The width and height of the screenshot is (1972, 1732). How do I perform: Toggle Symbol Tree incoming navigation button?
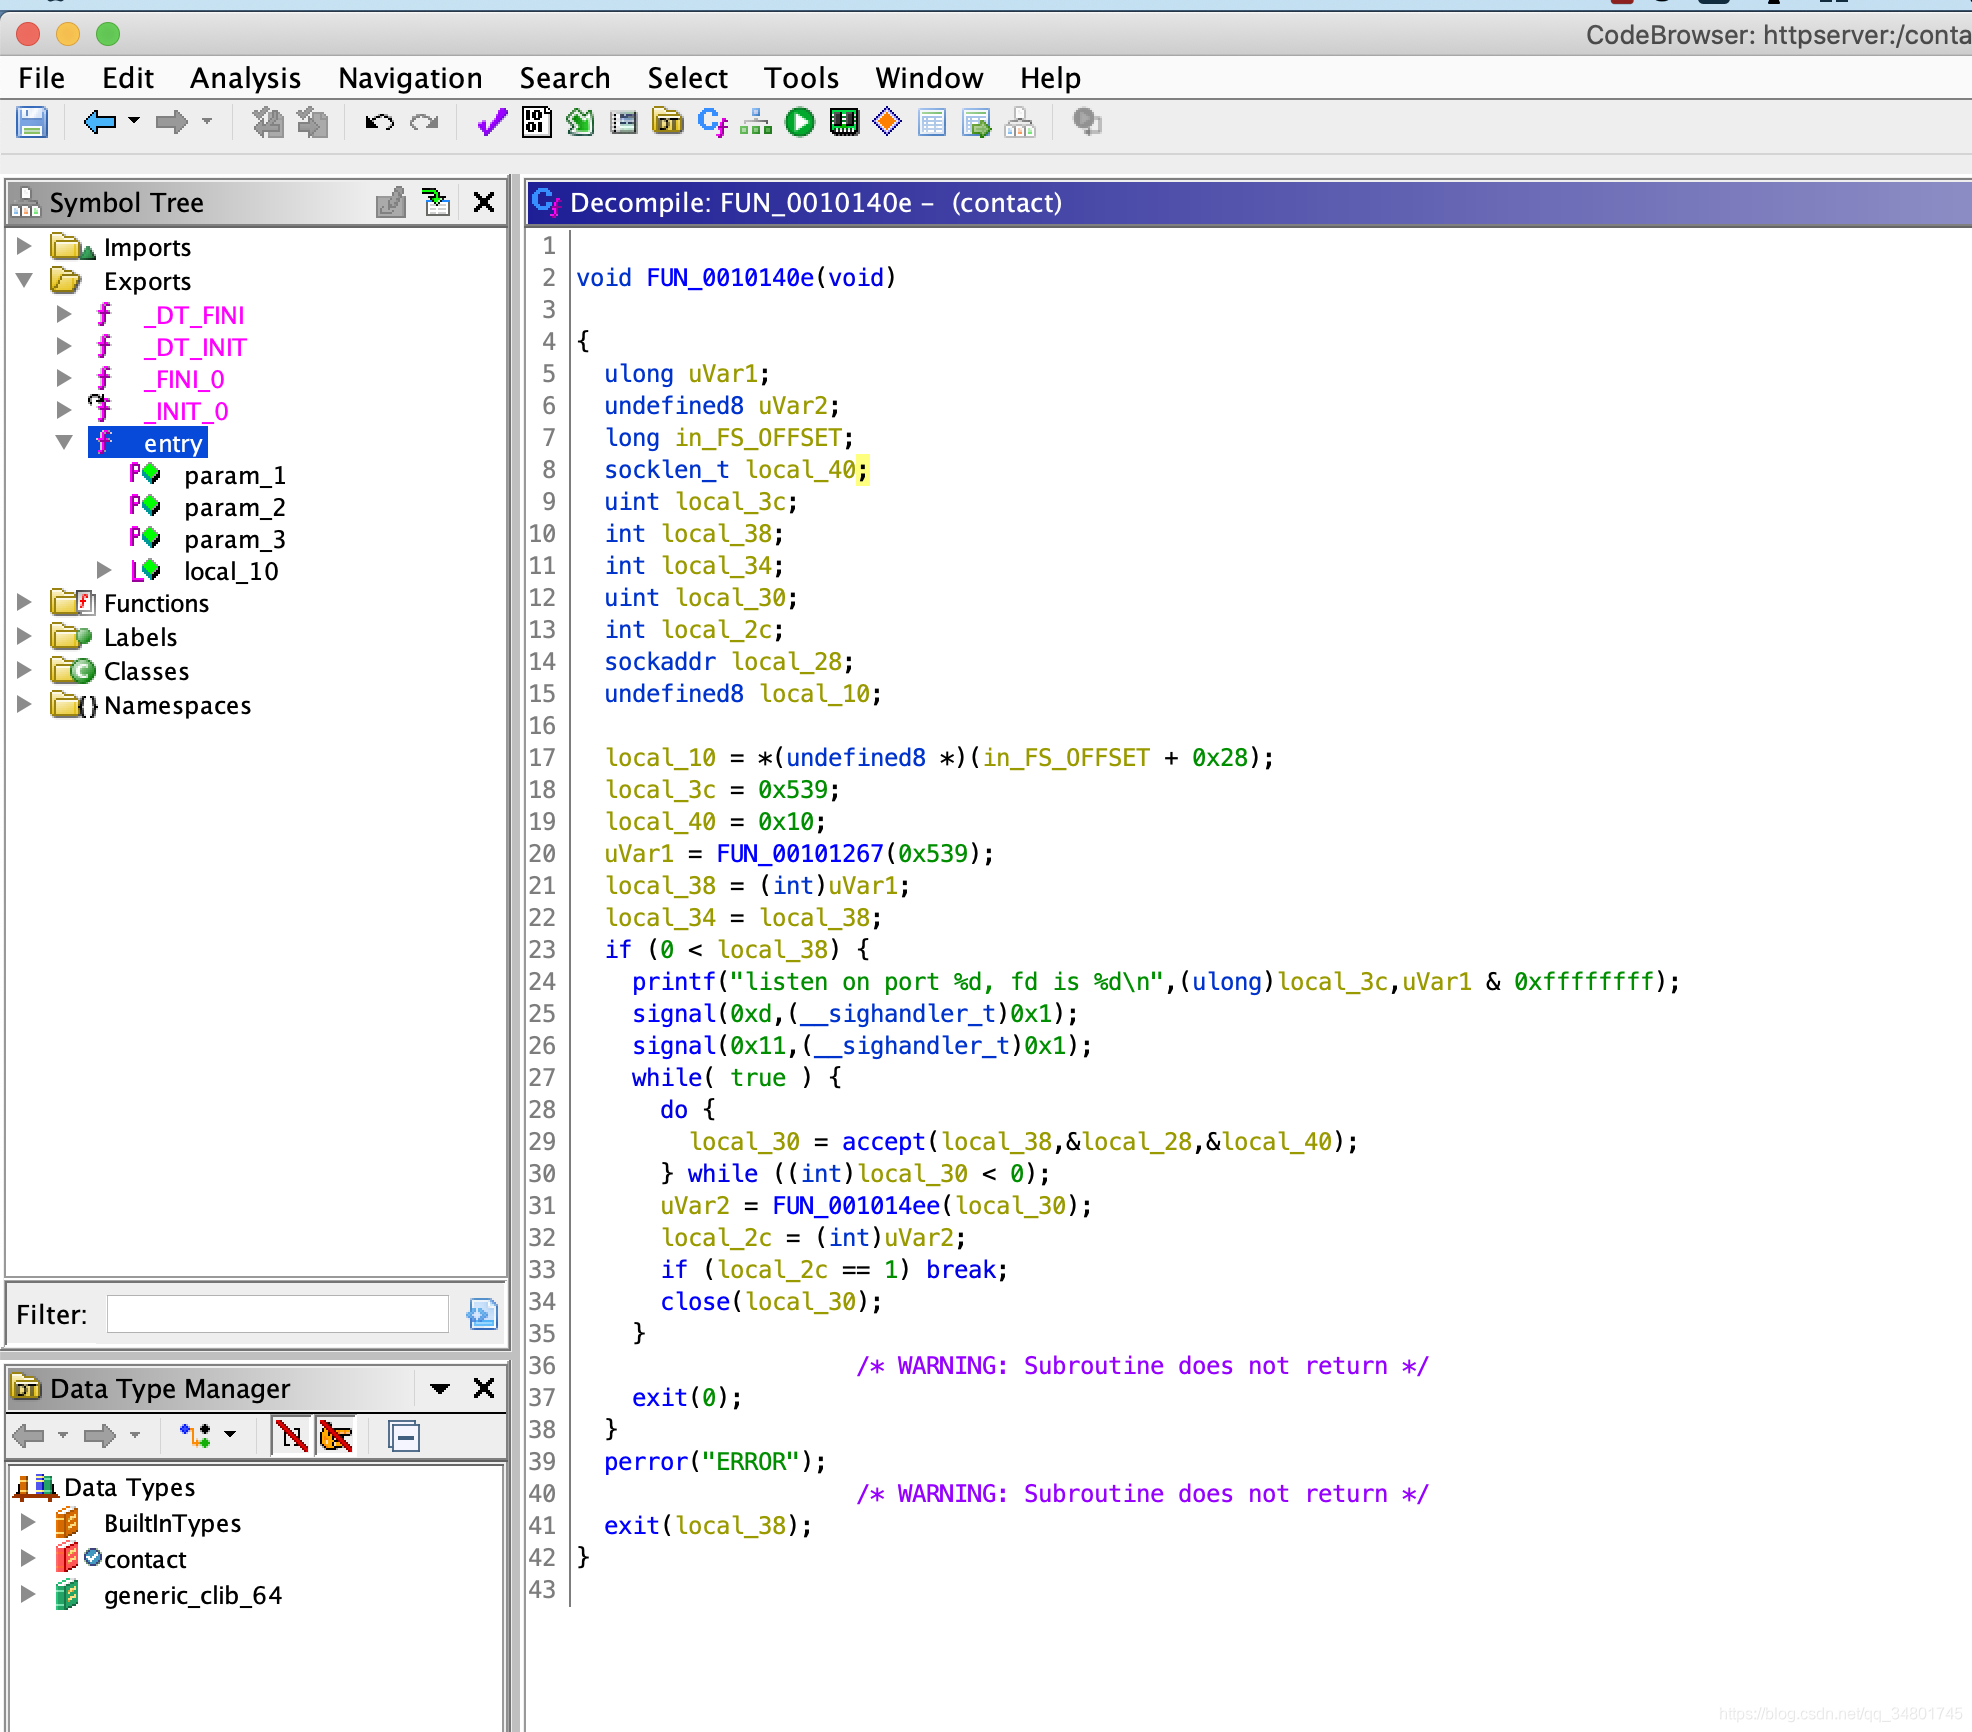(436, 203)
